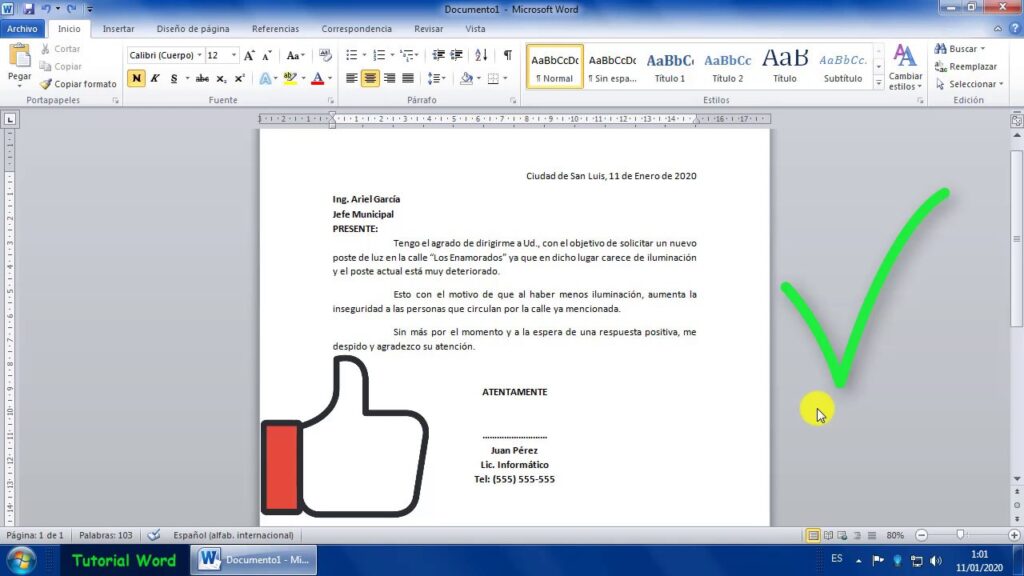Apply the Título 1 style
The image size is (1024, 576).
670,67
